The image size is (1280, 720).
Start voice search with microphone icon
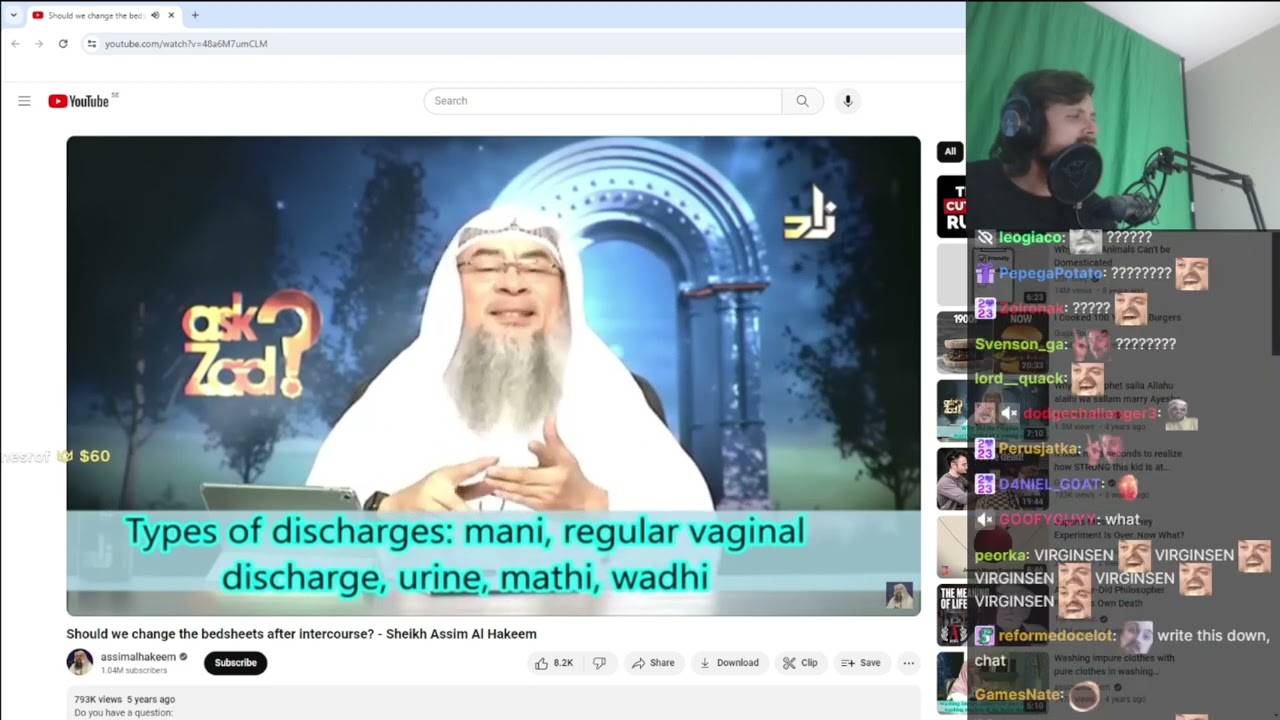click(x=847, y=101)
